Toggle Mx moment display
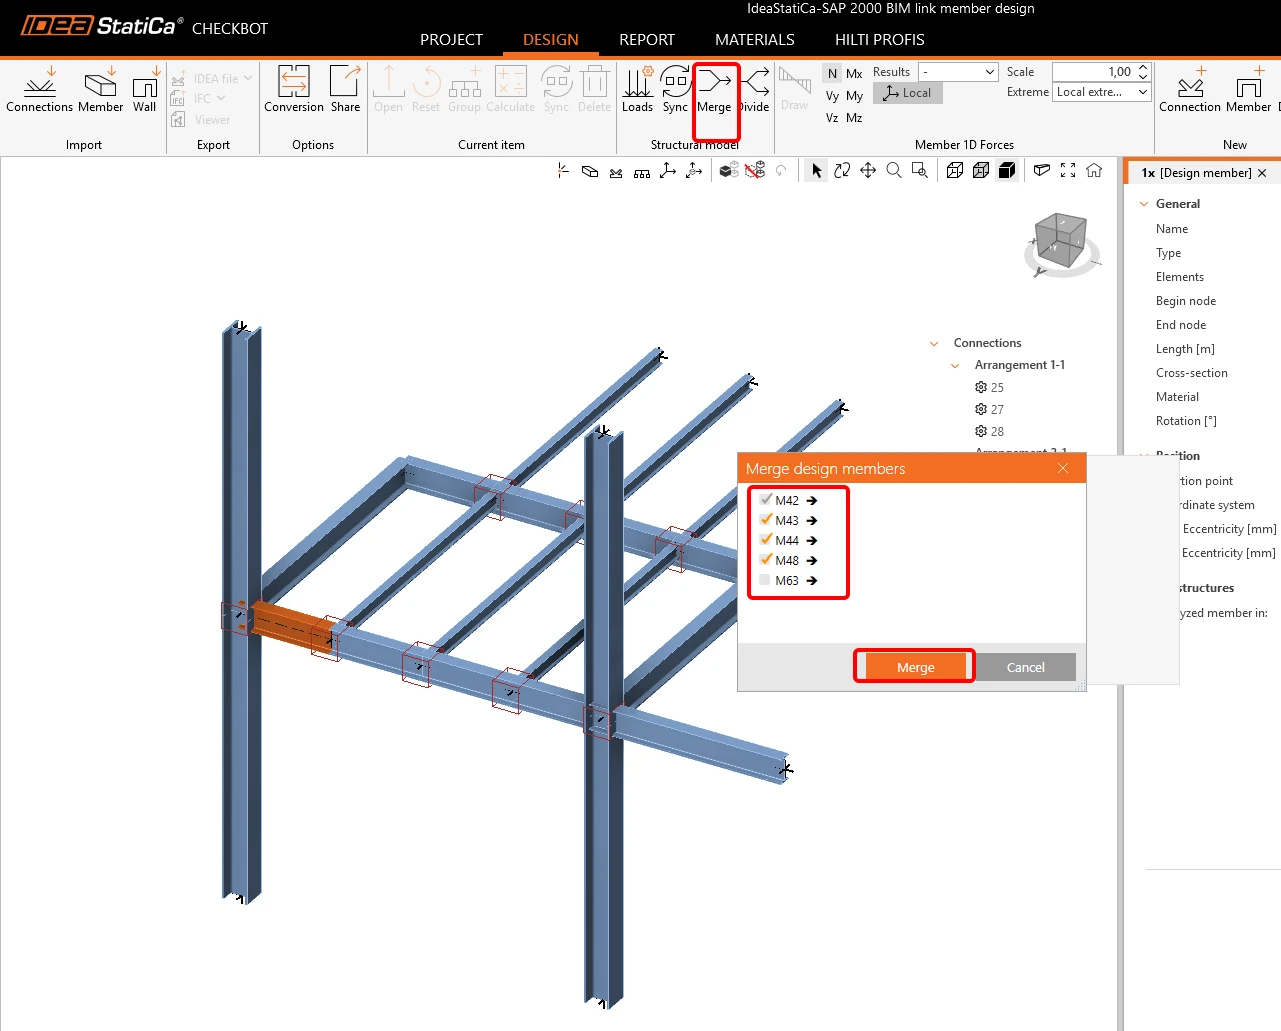 [854, 73]
